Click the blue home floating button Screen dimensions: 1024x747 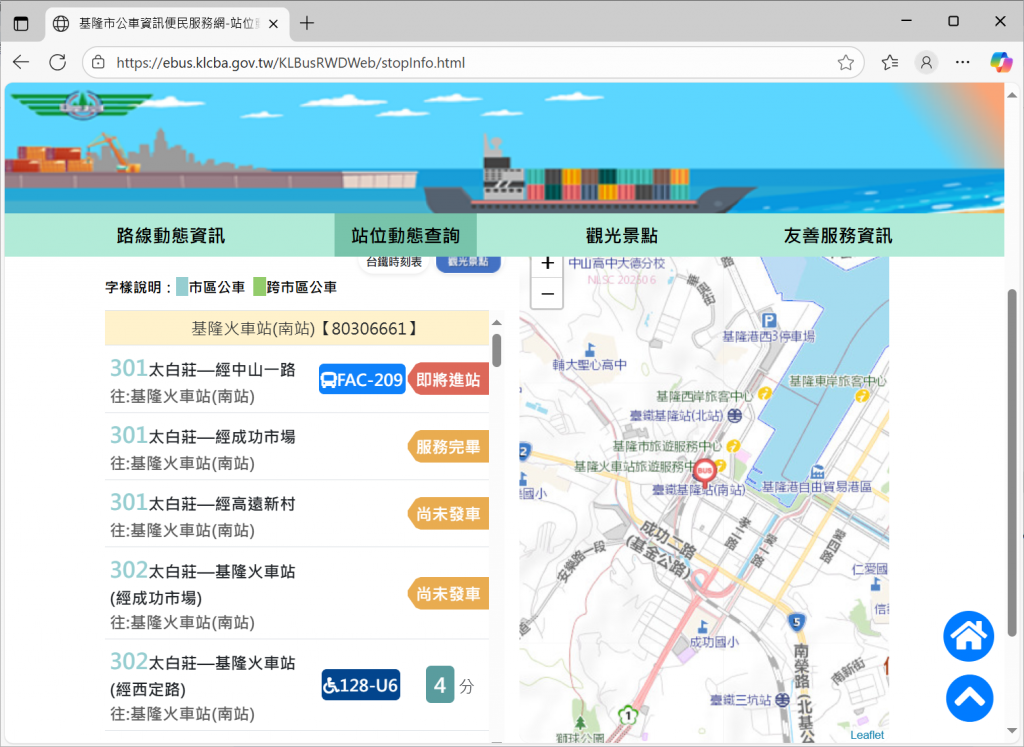(968, 636)
